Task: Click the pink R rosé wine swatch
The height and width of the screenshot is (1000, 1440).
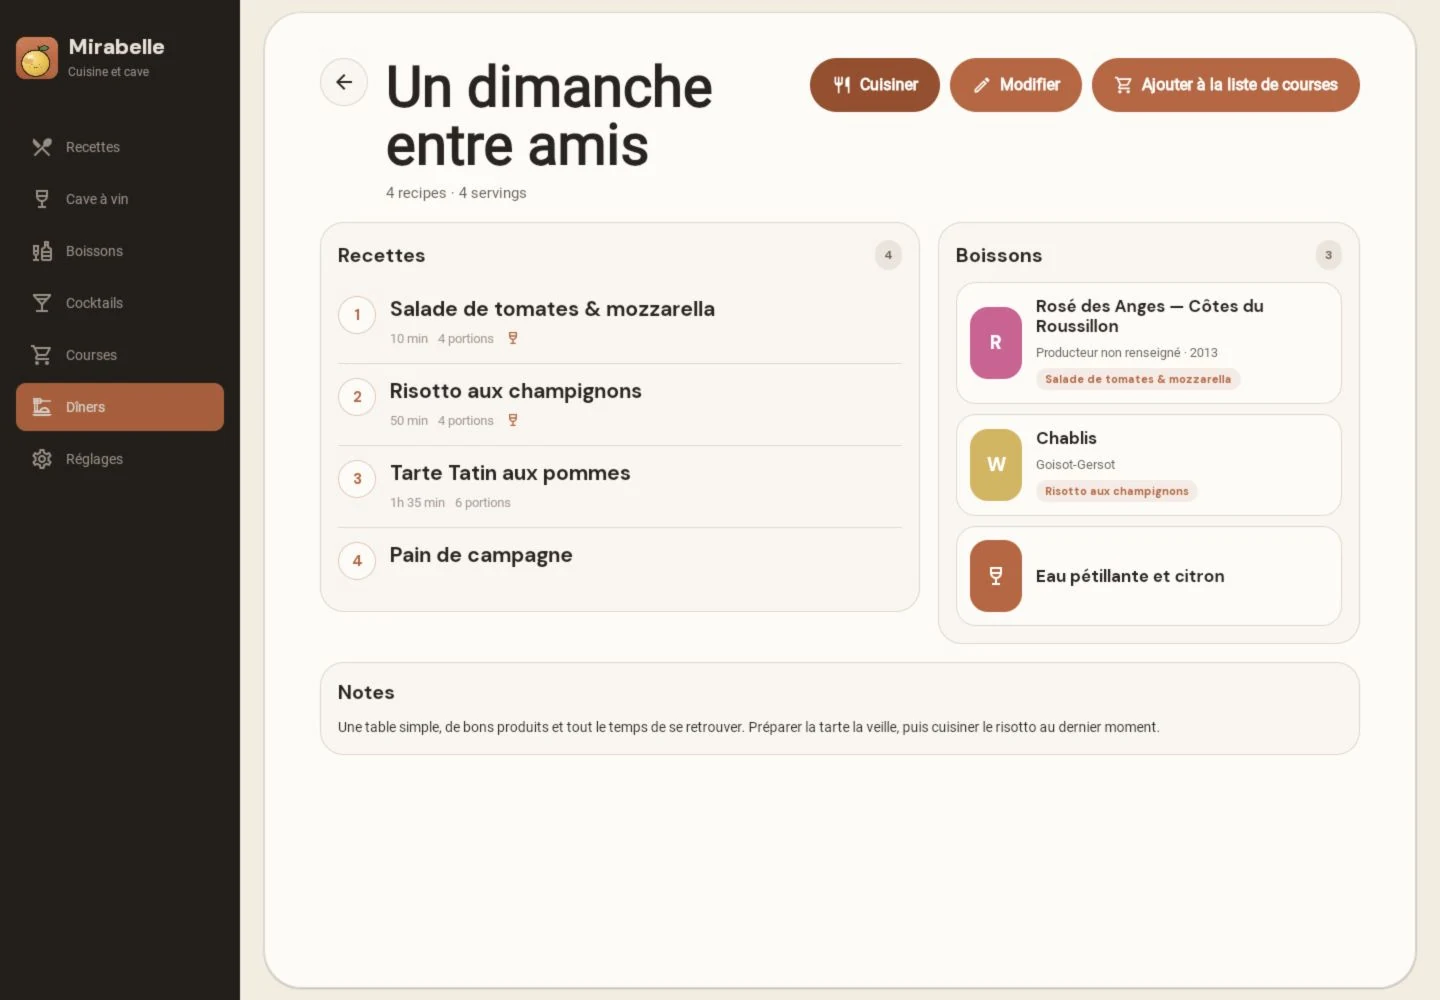Action: [996, 343]
